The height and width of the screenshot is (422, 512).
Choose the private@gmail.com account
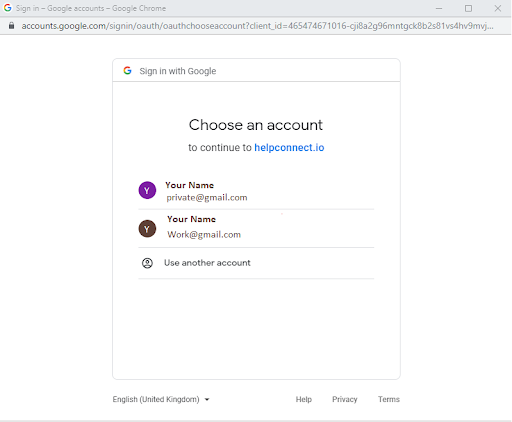(x=256, y=191)
